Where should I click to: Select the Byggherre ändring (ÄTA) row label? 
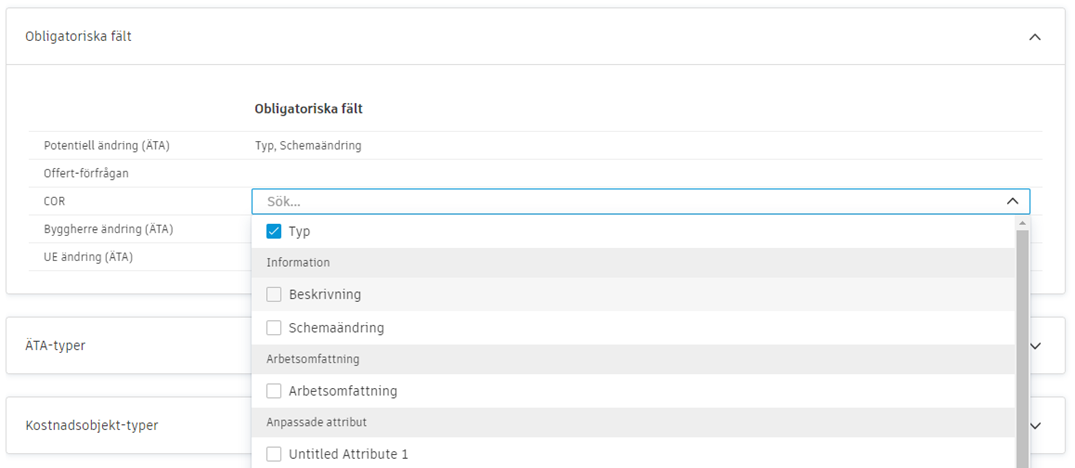tap(108, 229)
